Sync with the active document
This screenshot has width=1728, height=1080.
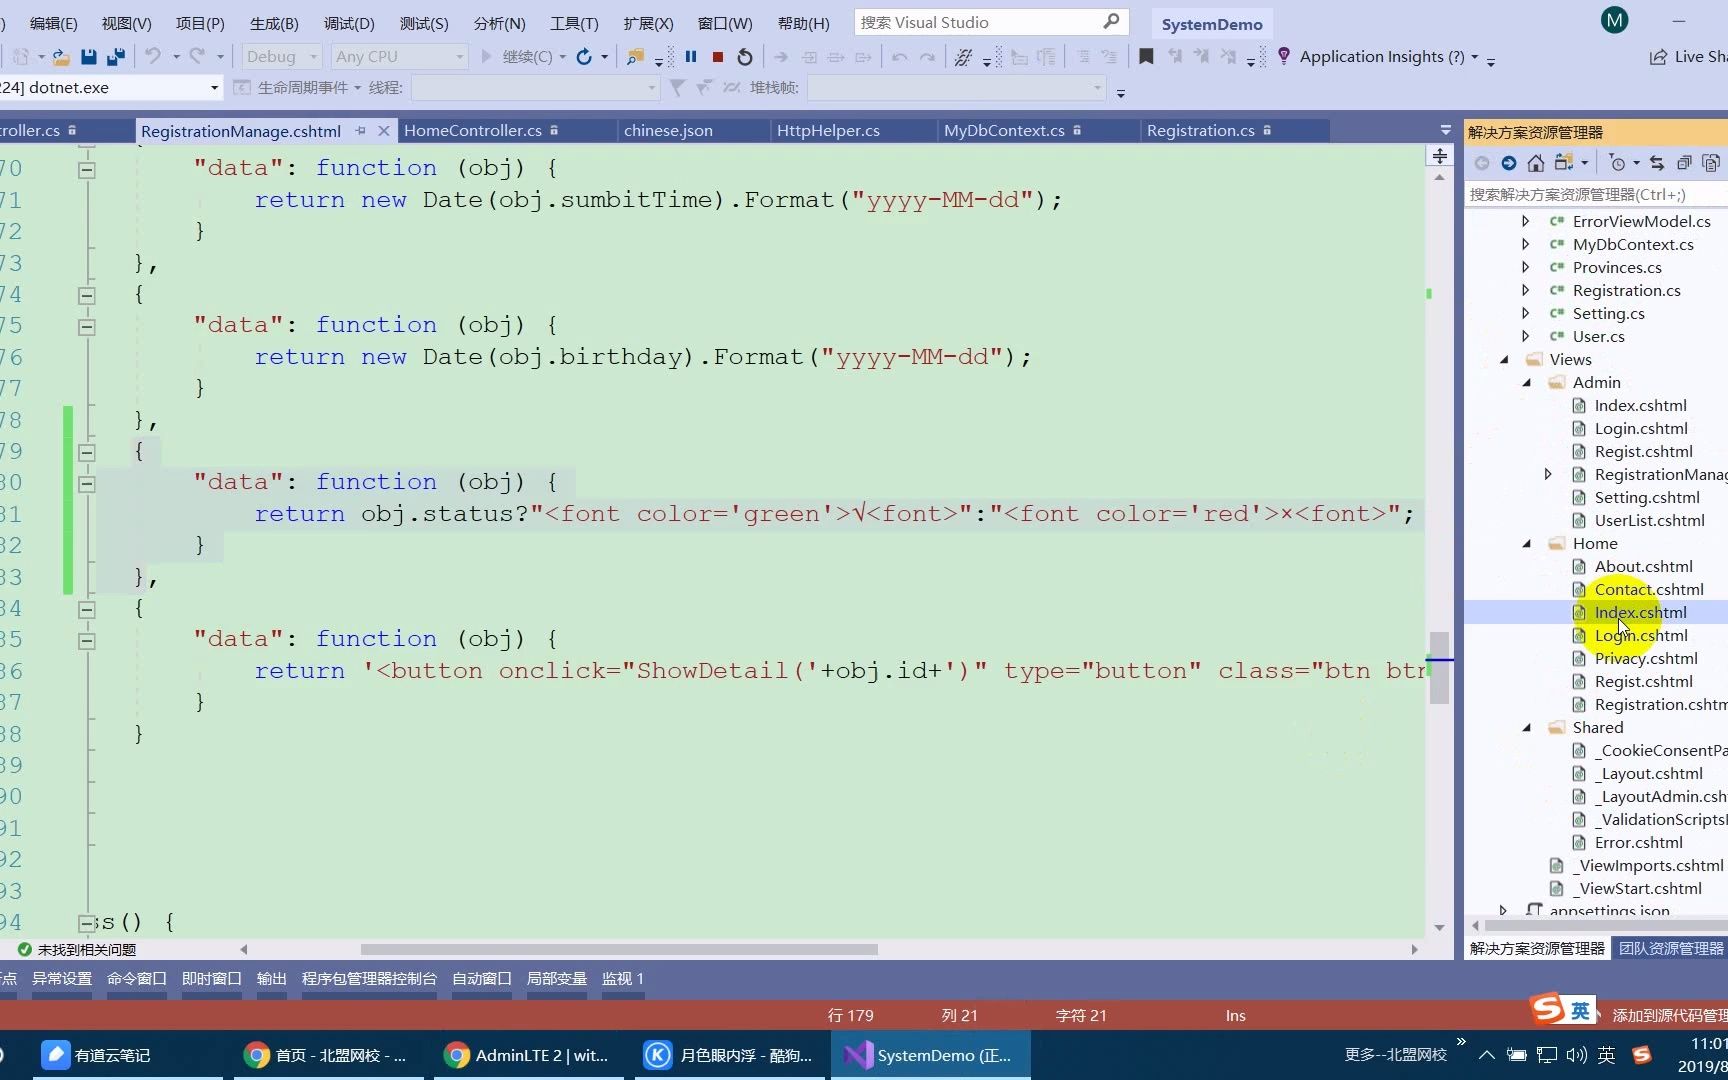pyautogui.click(x=1657, y=163)
